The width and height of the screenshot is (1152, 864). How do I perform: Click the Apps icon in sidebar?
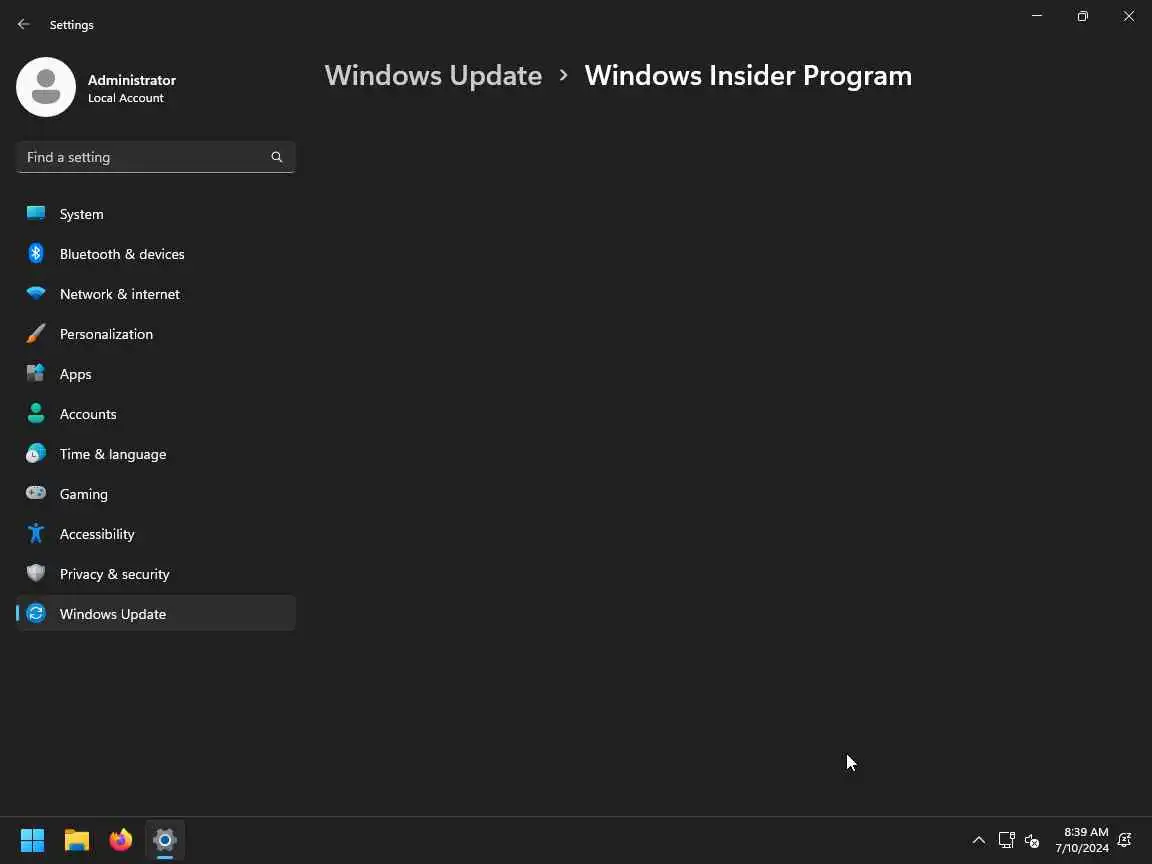[x=35, y=373]
